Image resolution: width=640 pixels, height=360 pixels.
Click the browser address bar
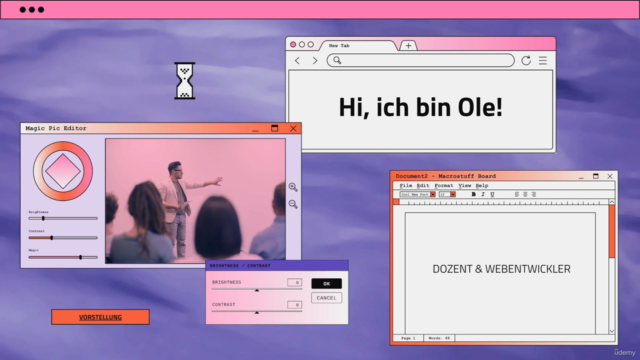pos(420,60)
